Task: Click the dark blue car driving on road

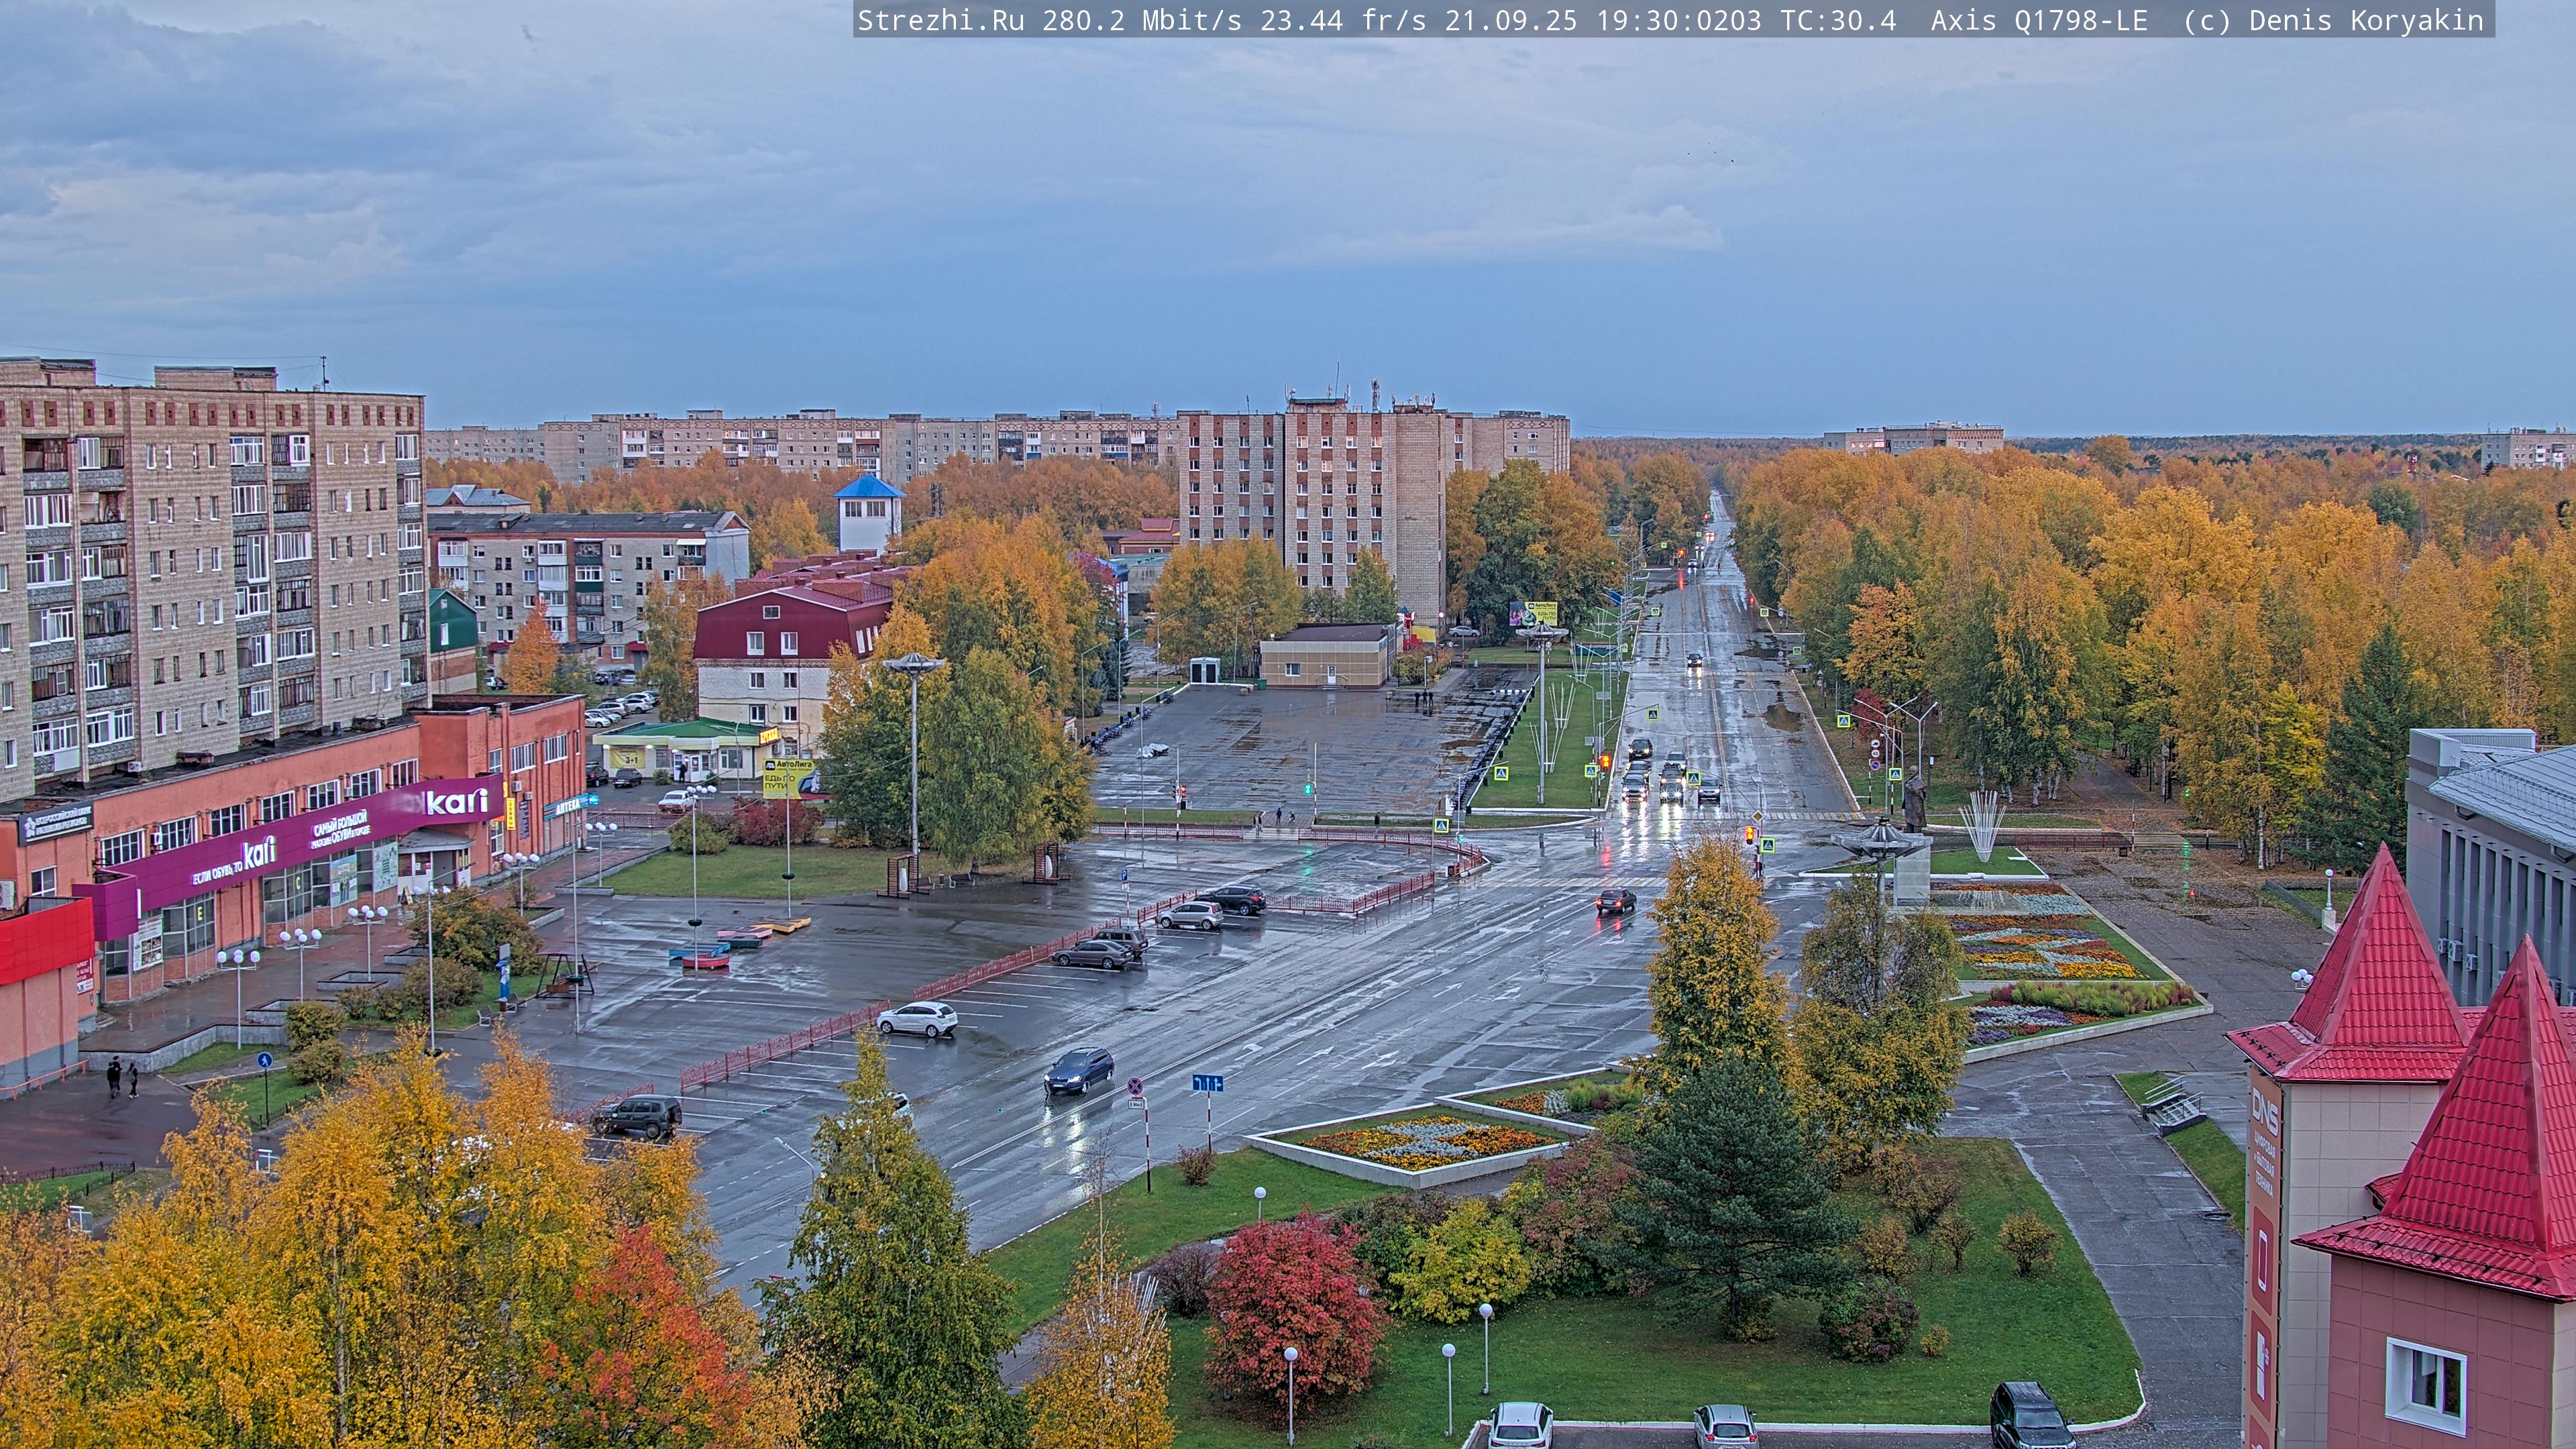Action: pos(1079,1070)
